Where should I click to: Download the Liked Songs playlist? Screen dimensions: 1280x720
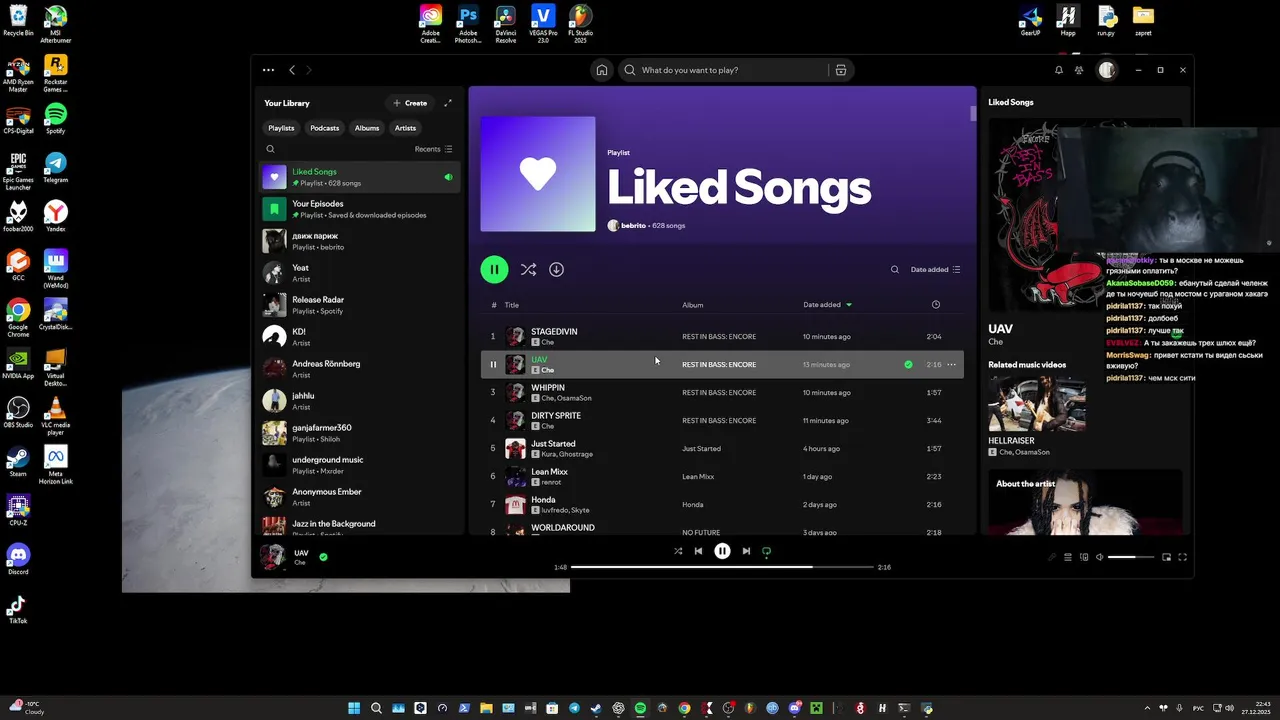(557, 269)
